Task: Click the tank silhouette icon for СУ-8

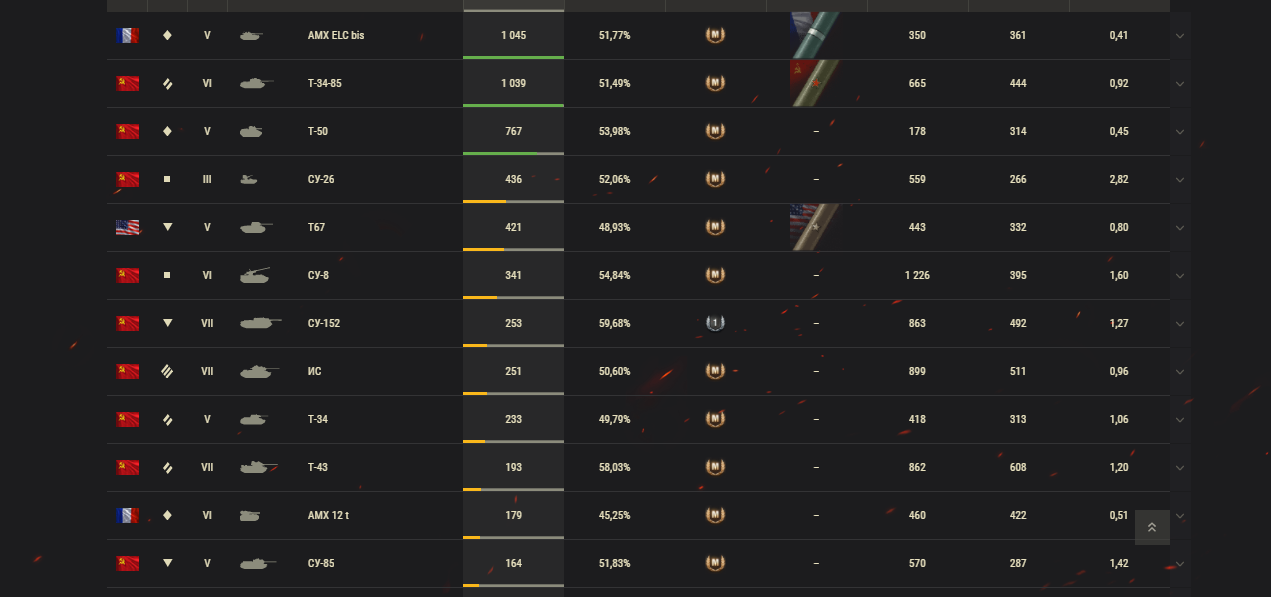Action: click(x=255, y=275)
